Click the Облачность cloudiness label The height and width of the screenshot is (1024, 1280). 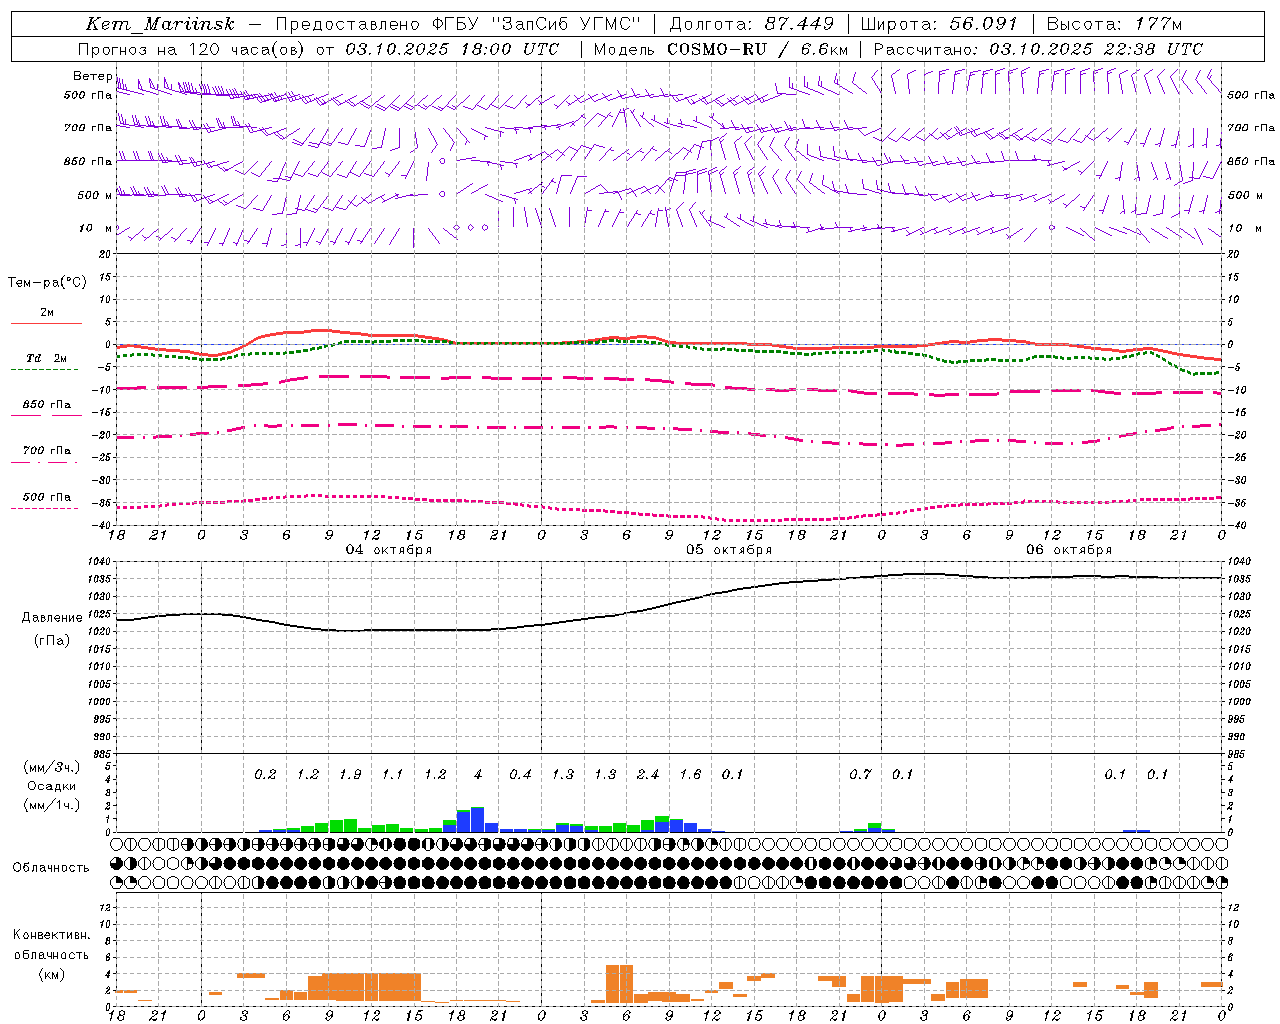(x=51, y=868)
